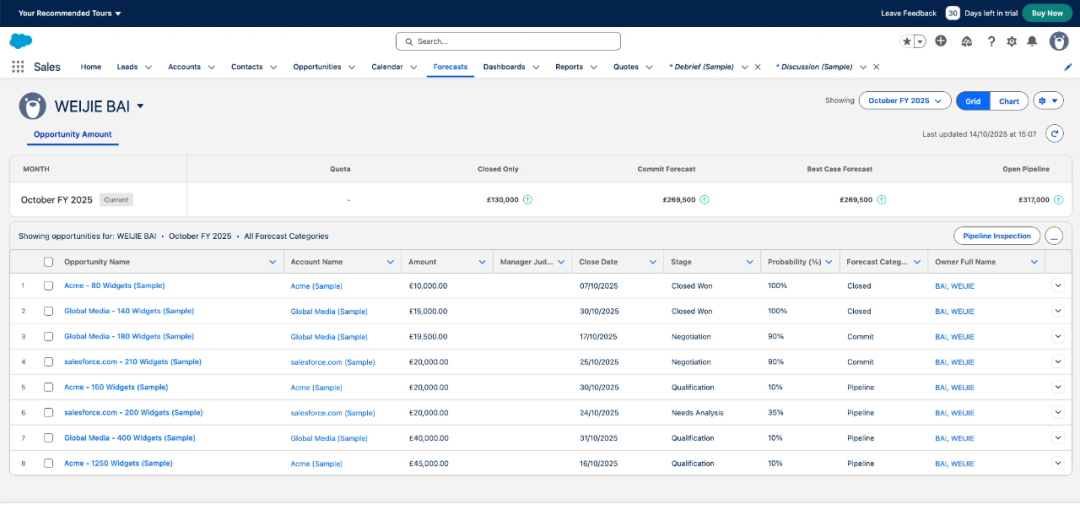Screen dimensions: 1080x505
Task: Go to the Home tab
Action: click(x=91, y=67)
